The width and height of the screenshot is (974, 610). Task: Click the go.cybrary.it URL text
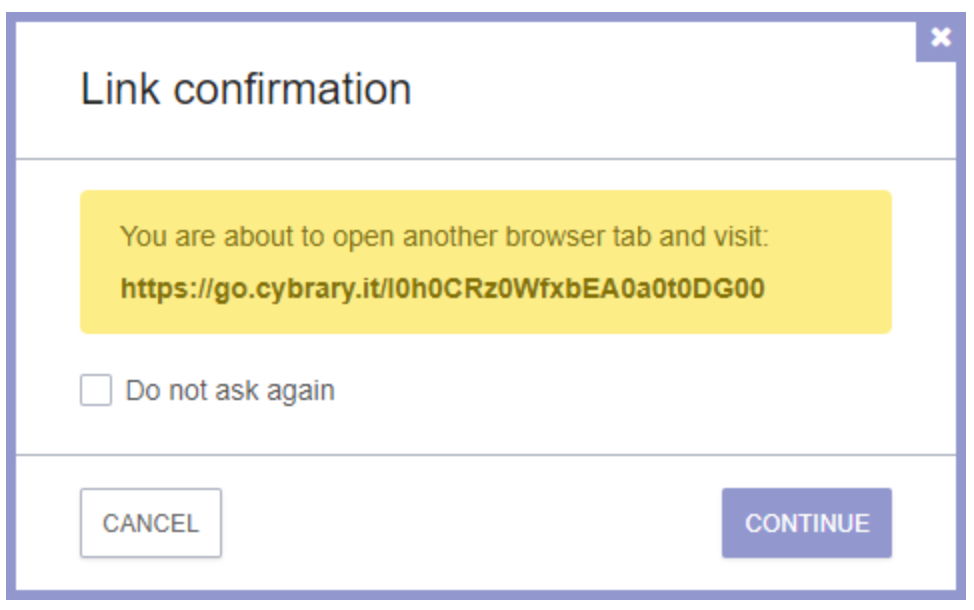click(x=442, y=289)
